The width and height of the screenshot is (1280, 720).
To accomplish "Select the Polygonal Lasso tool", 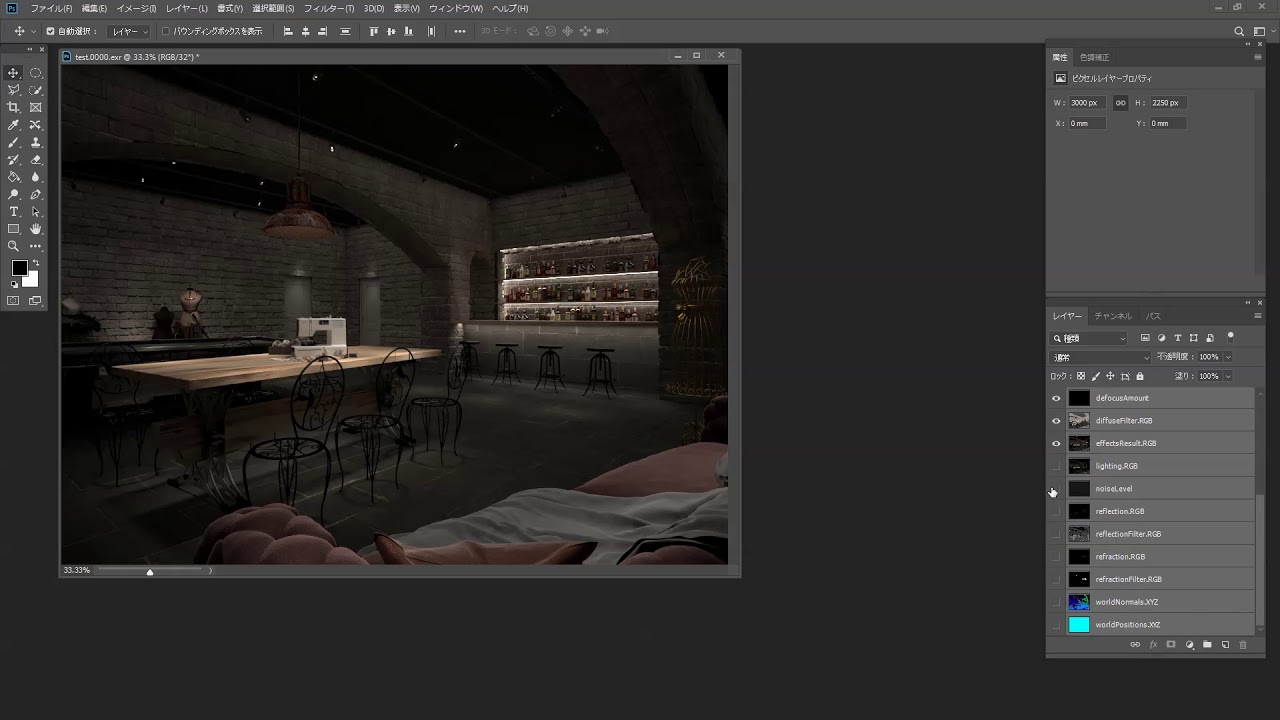I will coord(14,90).
